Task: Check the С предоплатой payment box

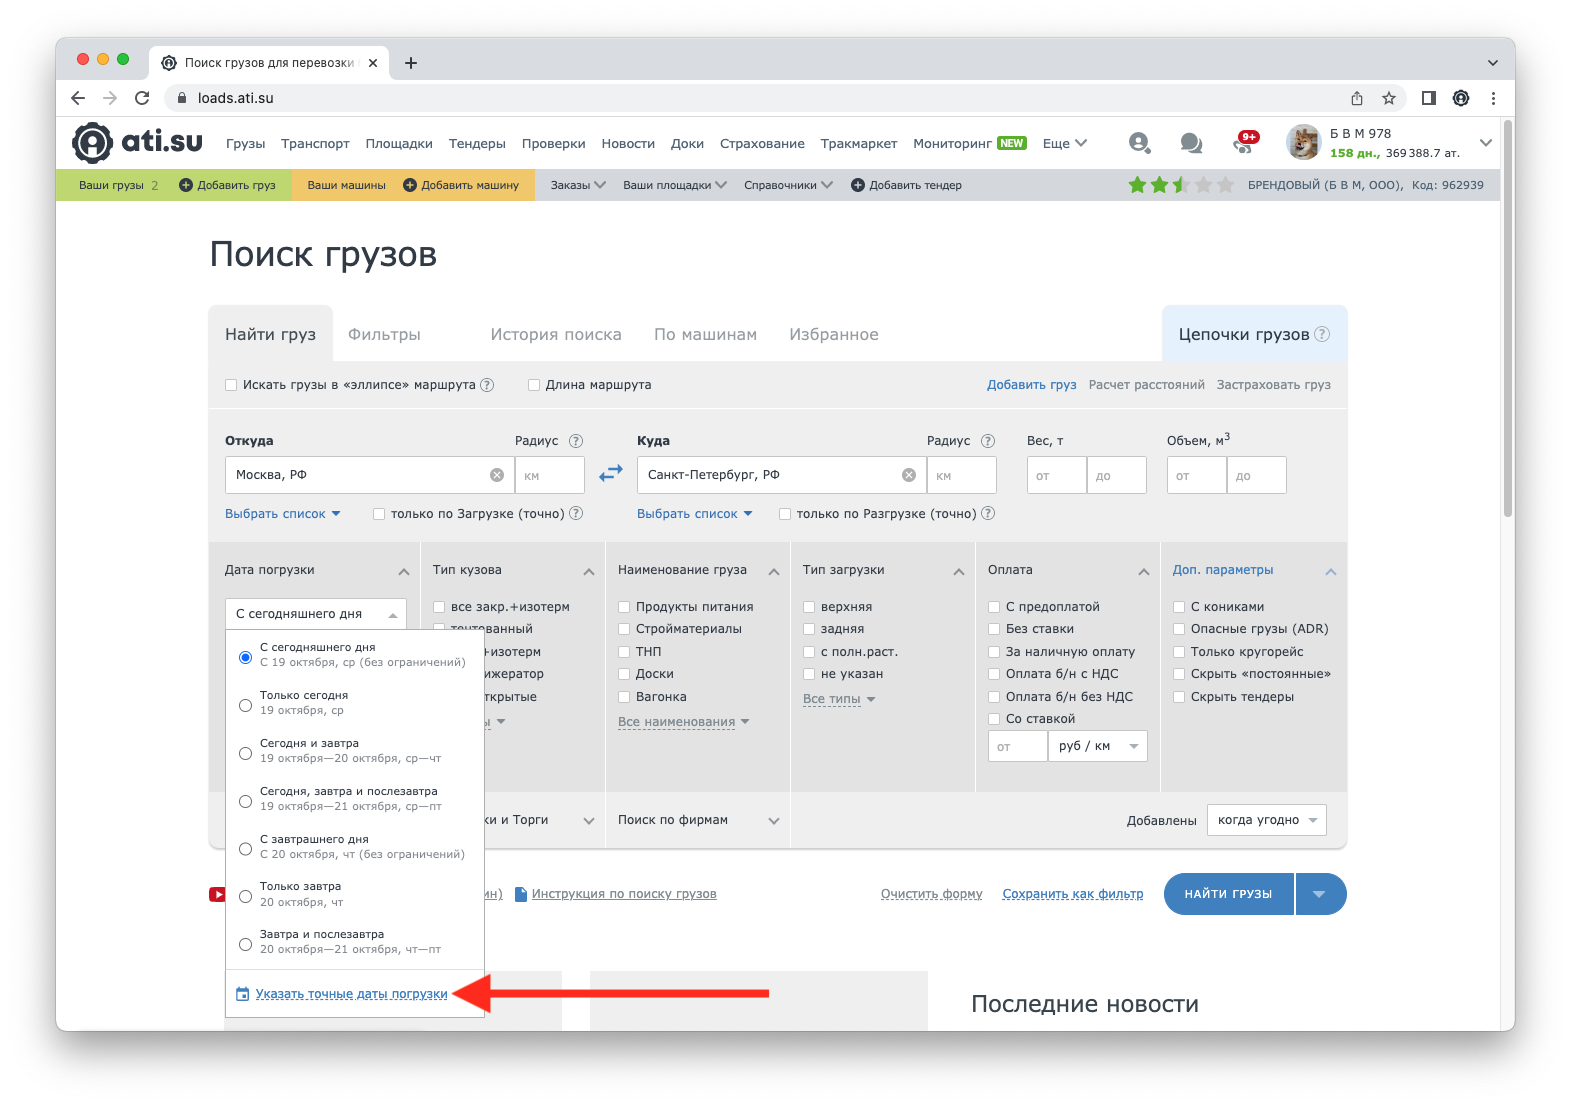Action: tap(994, 607)
